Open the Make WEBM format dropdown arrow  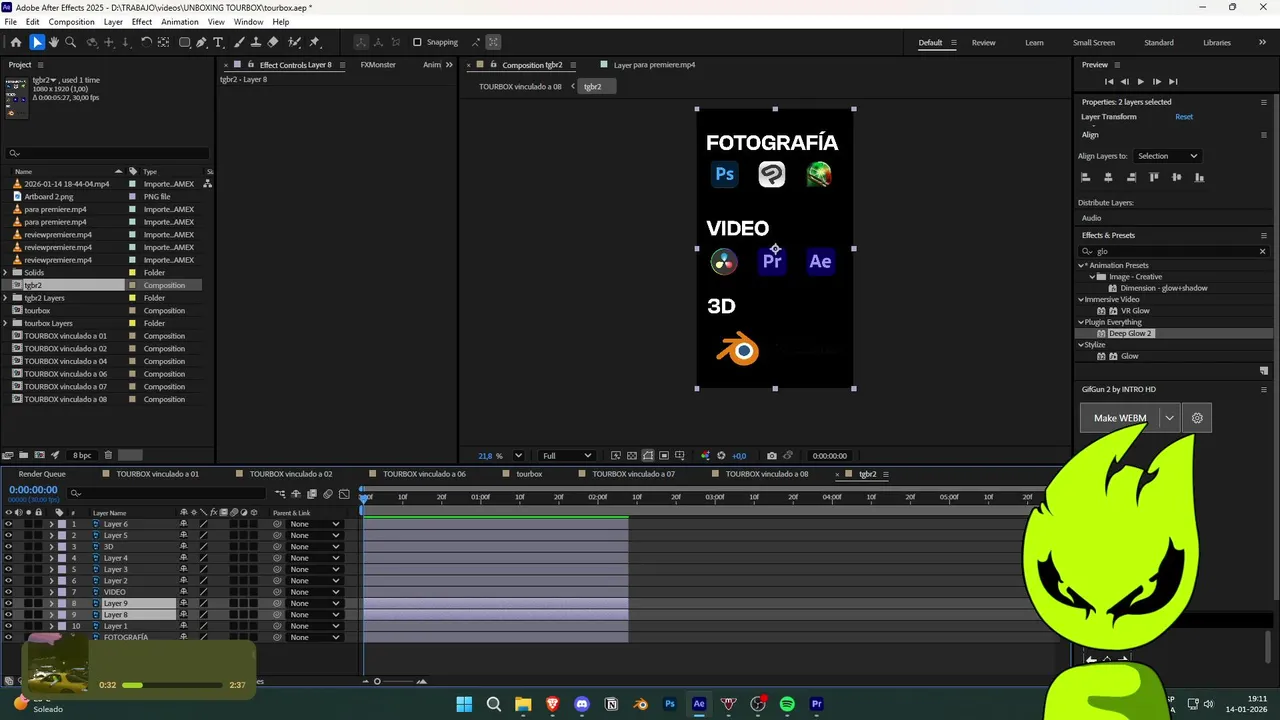(x=1169, y=418)
